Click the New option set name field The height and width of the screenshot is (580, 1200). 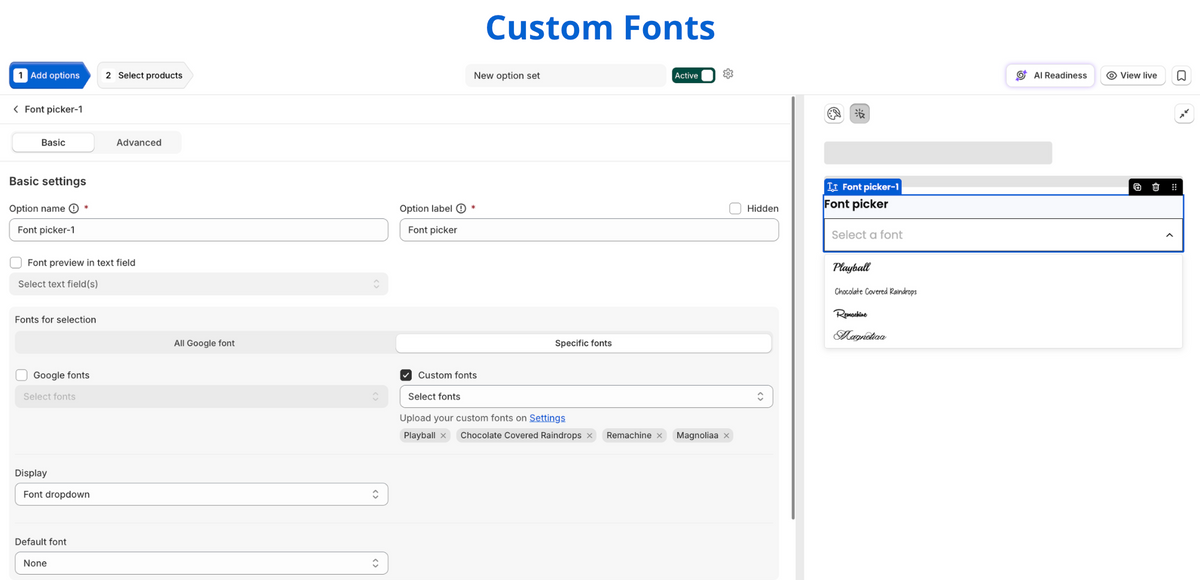click(565, 75)
